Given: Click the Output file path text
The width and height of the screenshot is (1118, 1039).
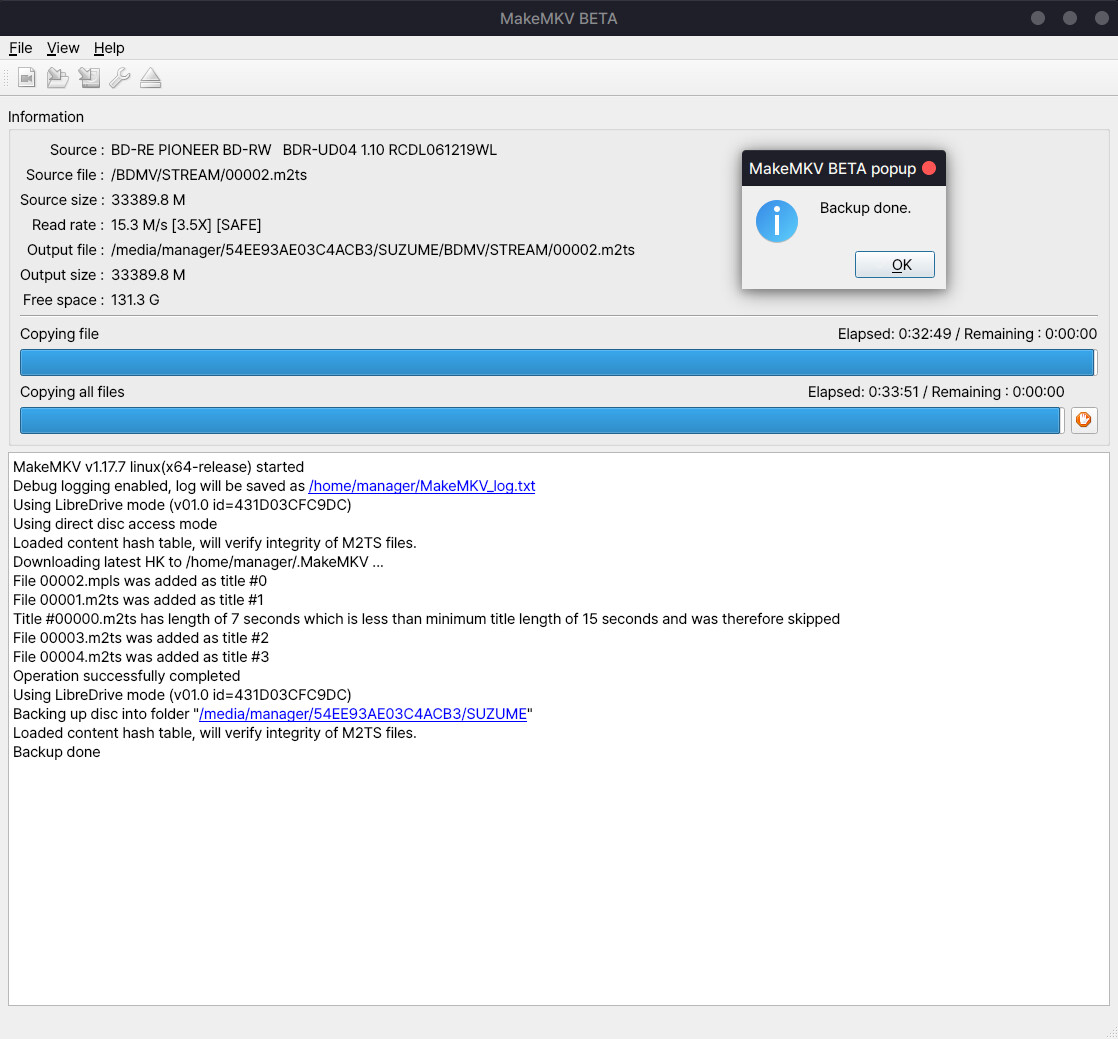Looking at the screenshot, I should click(x=373, y=250).
